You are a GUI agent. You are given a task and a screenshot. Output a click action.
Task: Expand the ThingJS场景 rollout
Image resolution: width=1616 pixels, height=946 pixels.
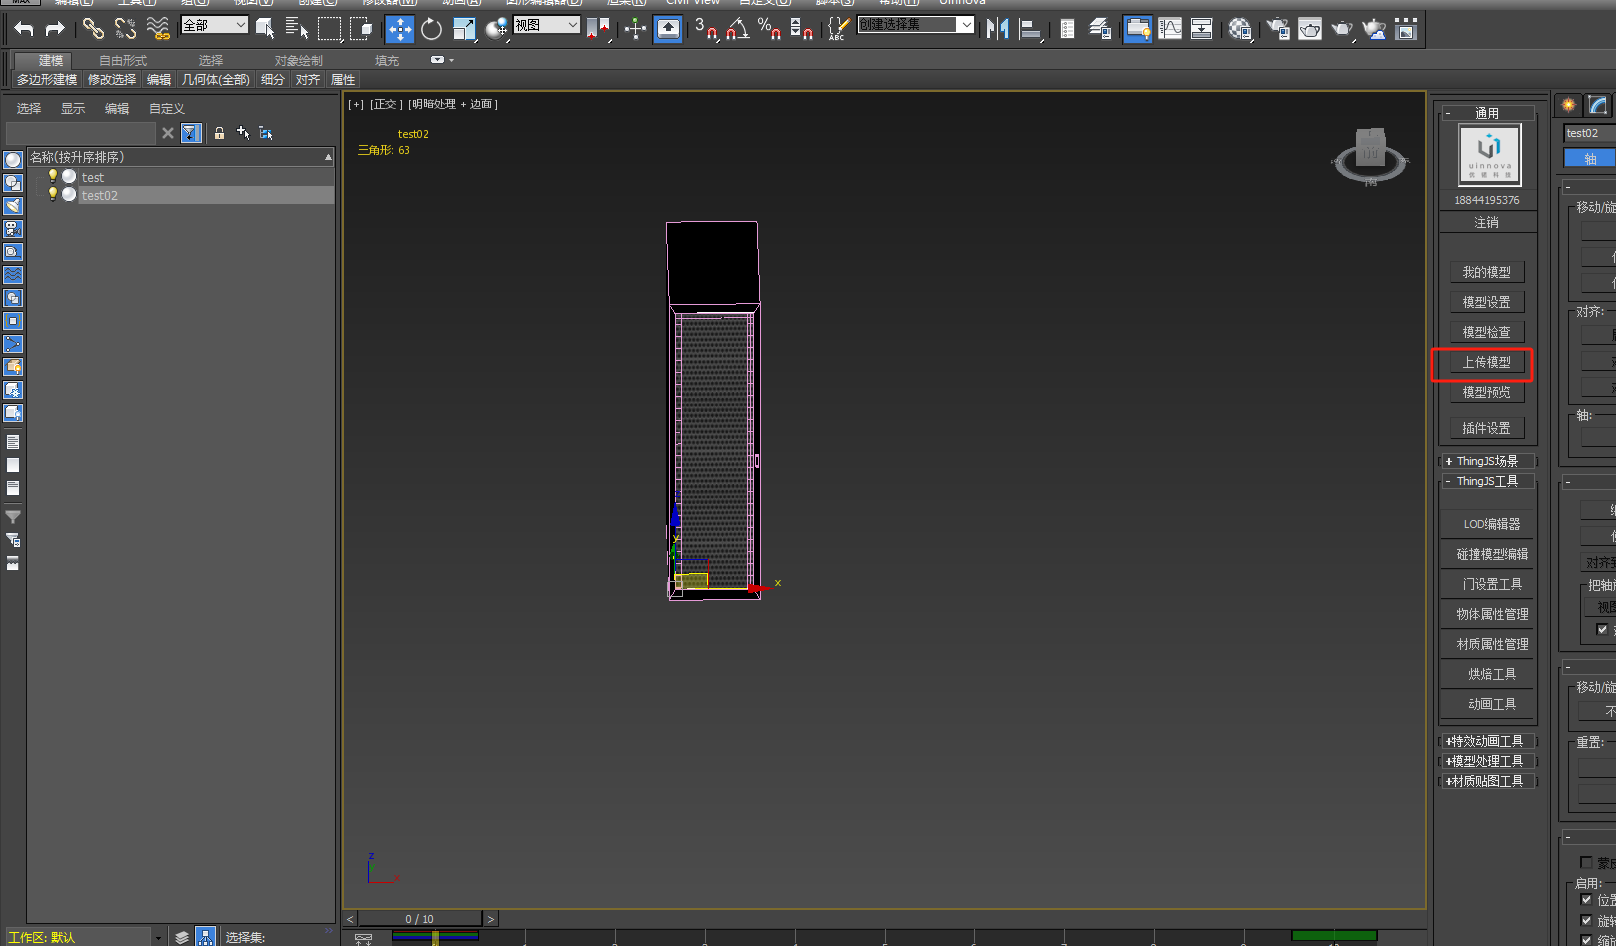1487,461
